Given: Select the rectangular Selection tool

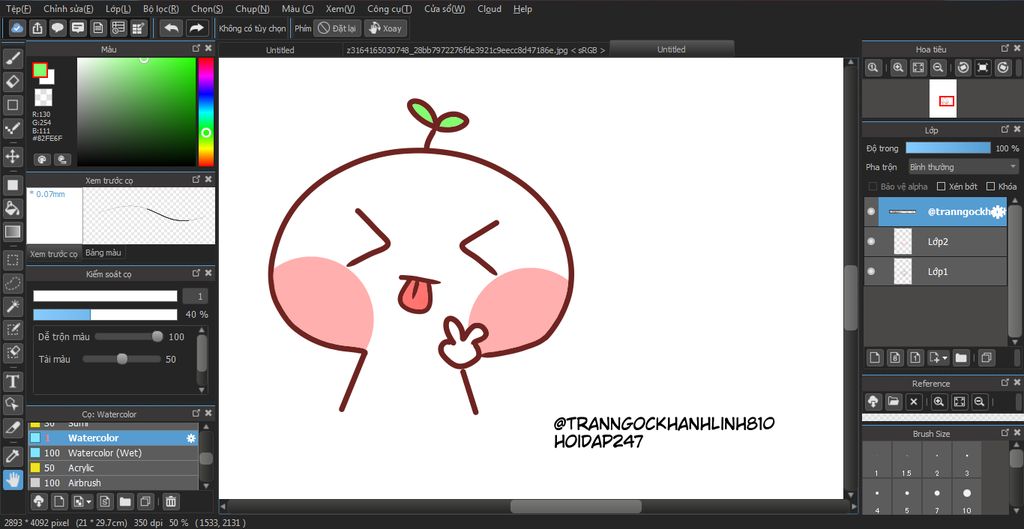Looking at the screenshot, I should 13,260.
